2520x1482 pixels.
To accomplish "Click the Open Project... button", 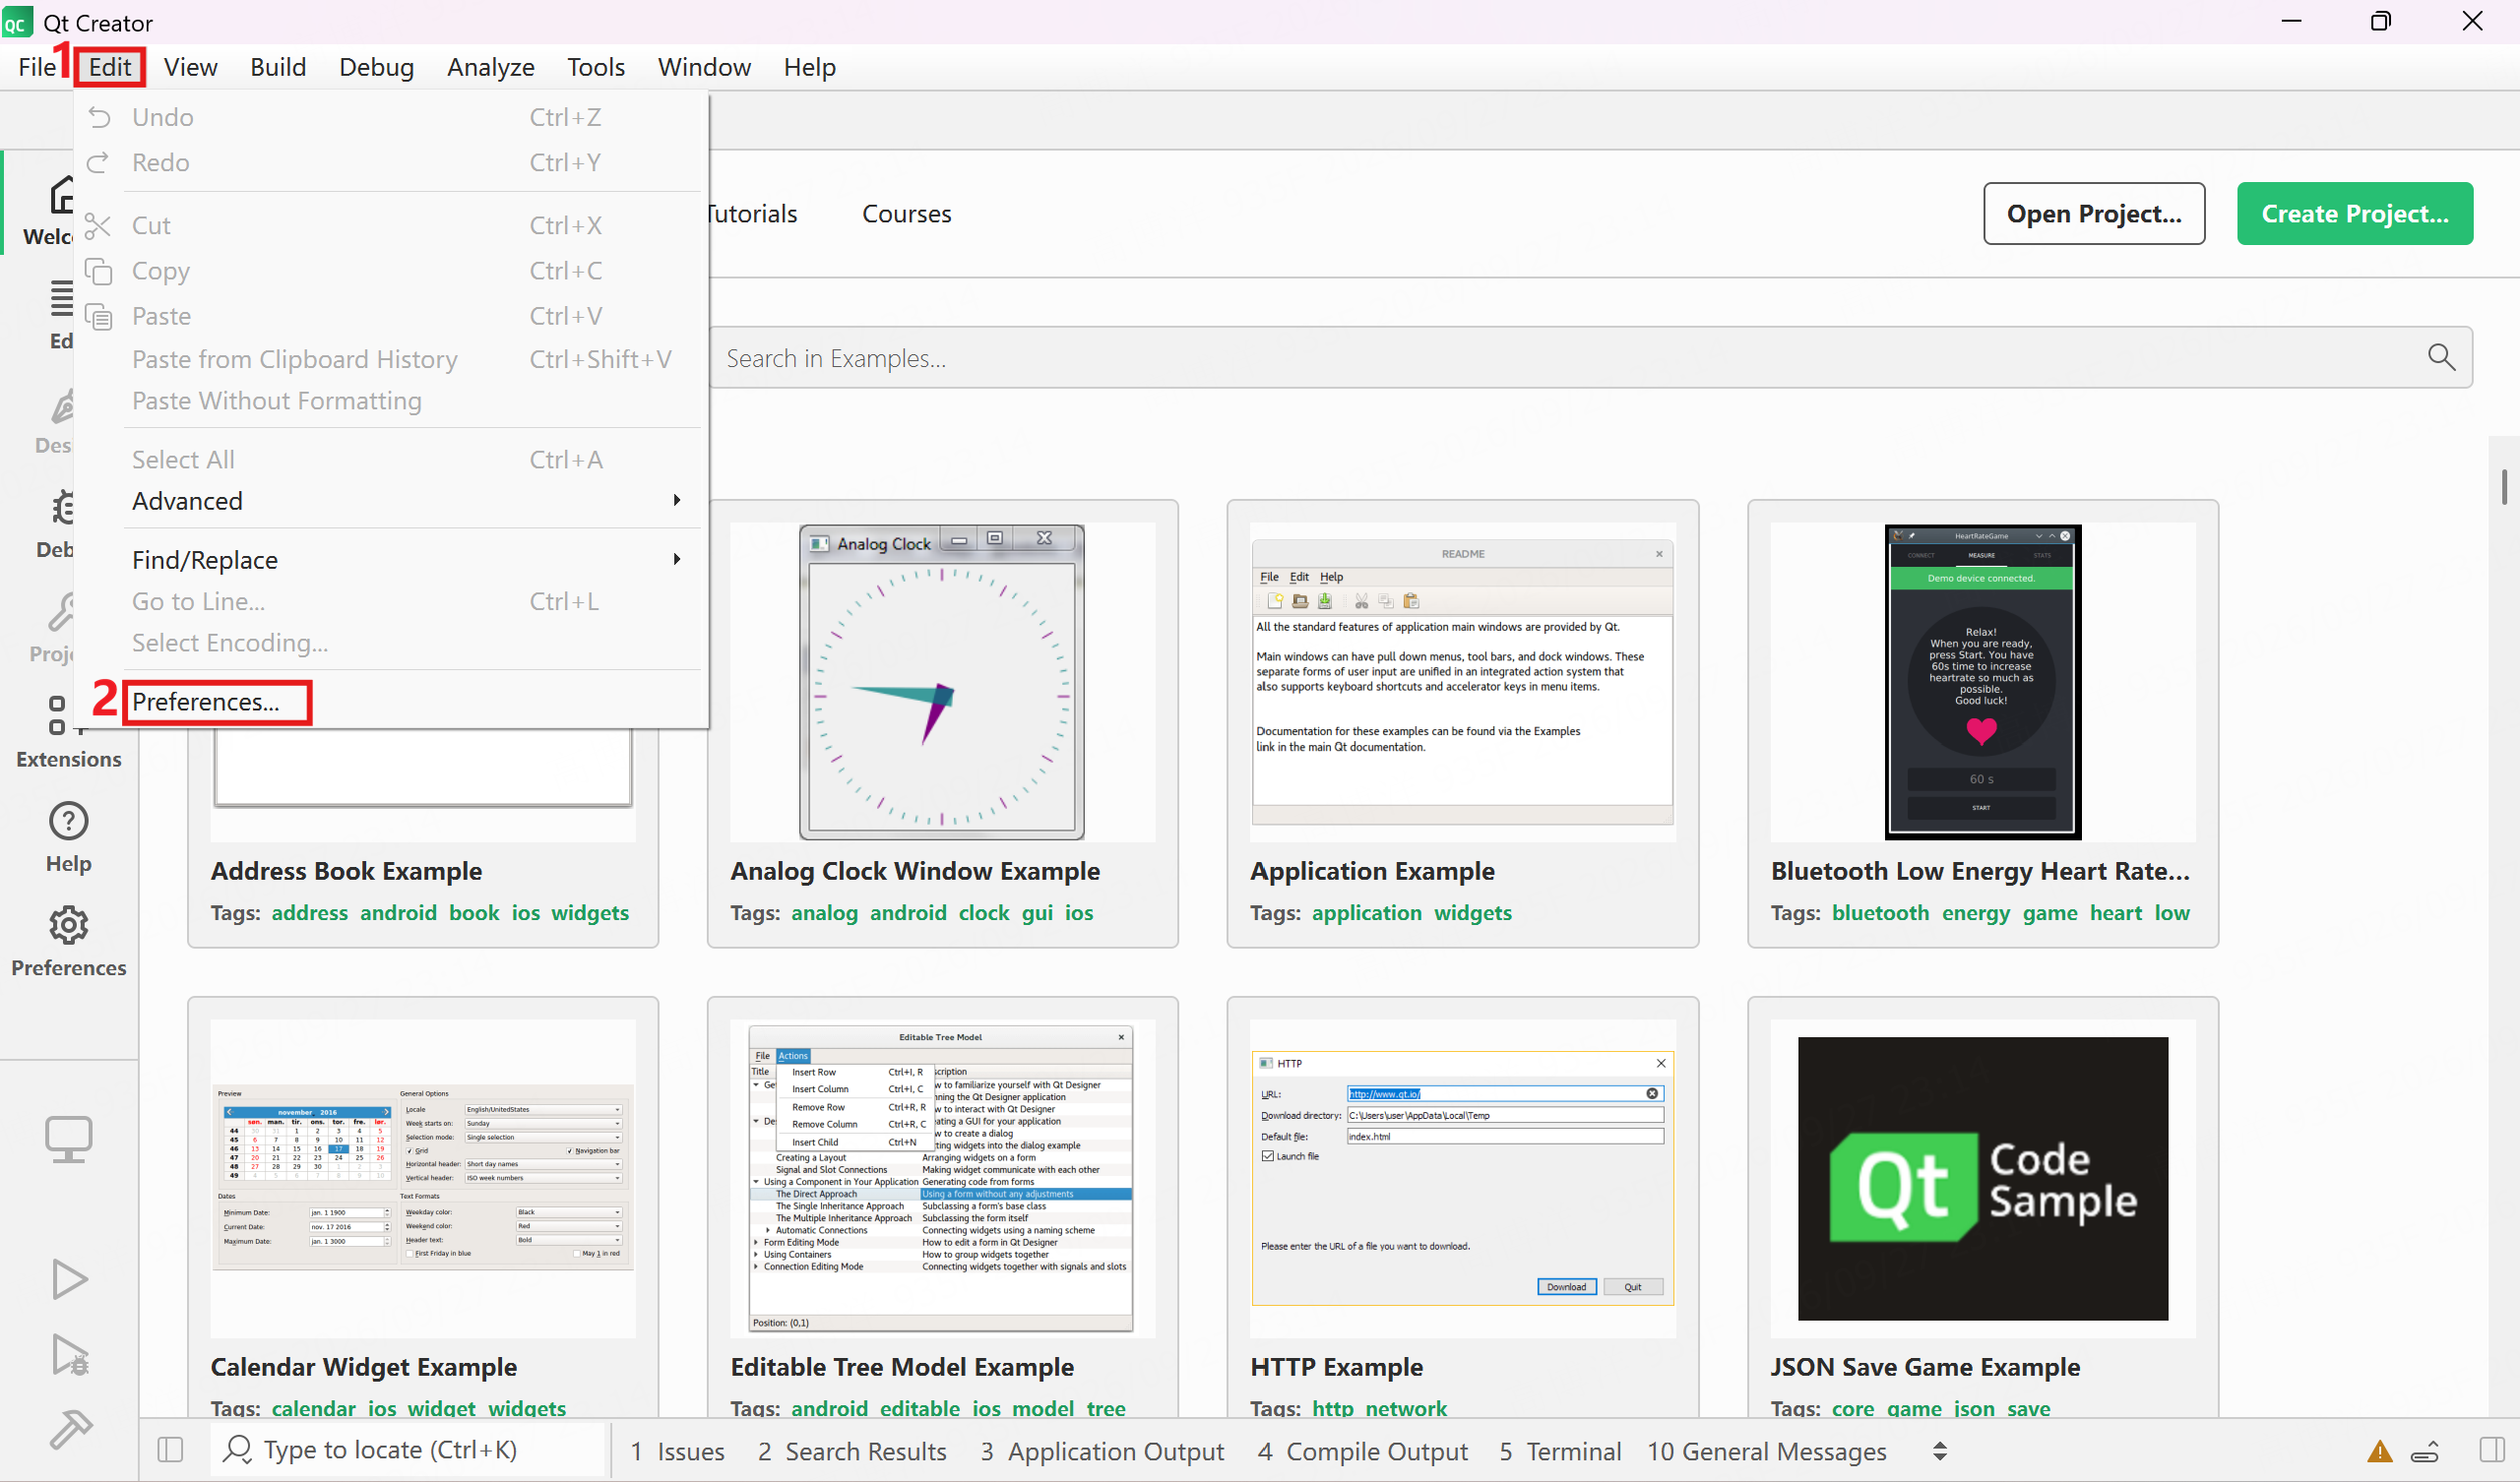I will coord(2094,213).
